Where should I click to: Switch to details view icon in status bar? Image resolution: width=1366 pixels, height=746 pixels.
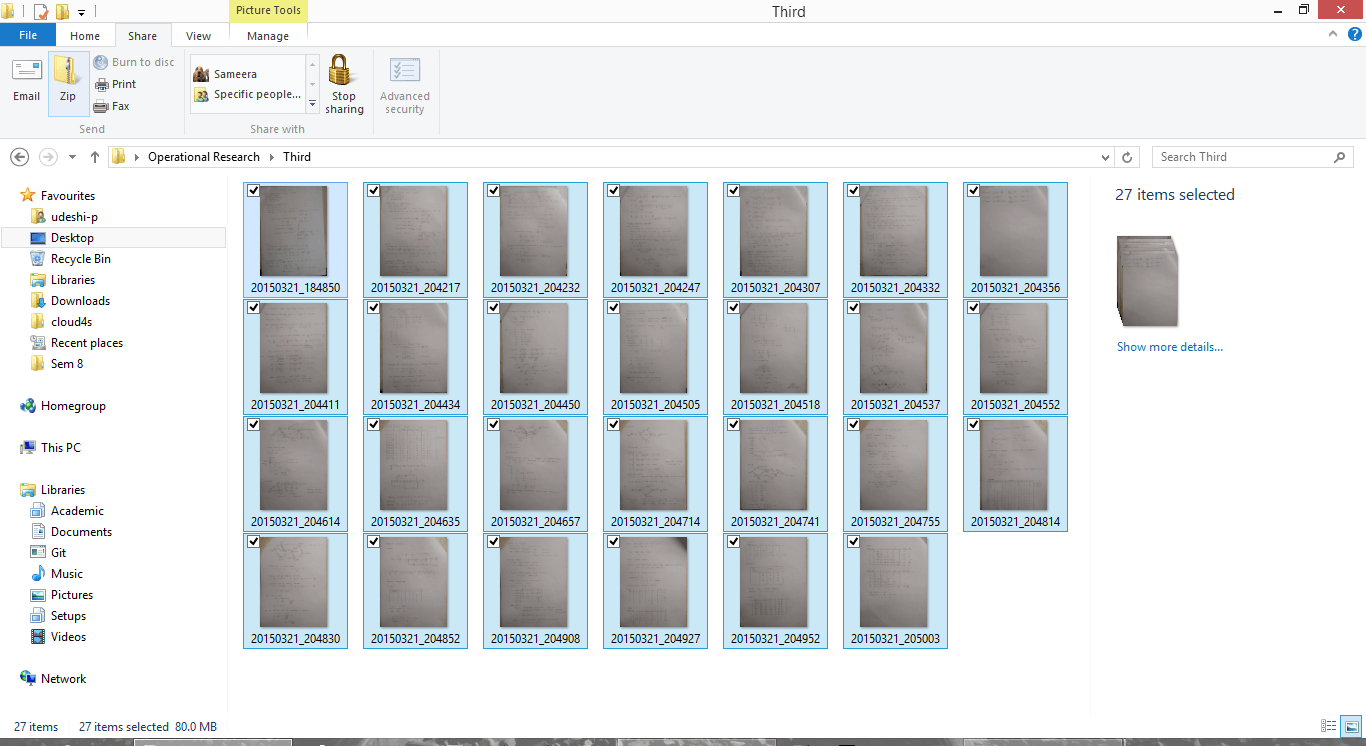[1329, 727]
